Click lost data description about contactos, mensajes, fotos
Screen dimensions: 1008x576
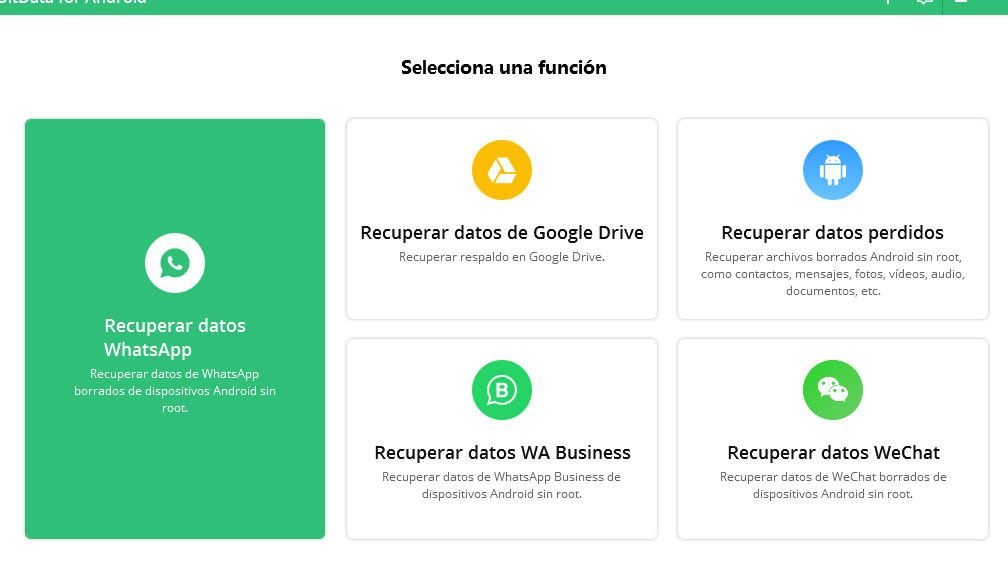tap(833, 274)
